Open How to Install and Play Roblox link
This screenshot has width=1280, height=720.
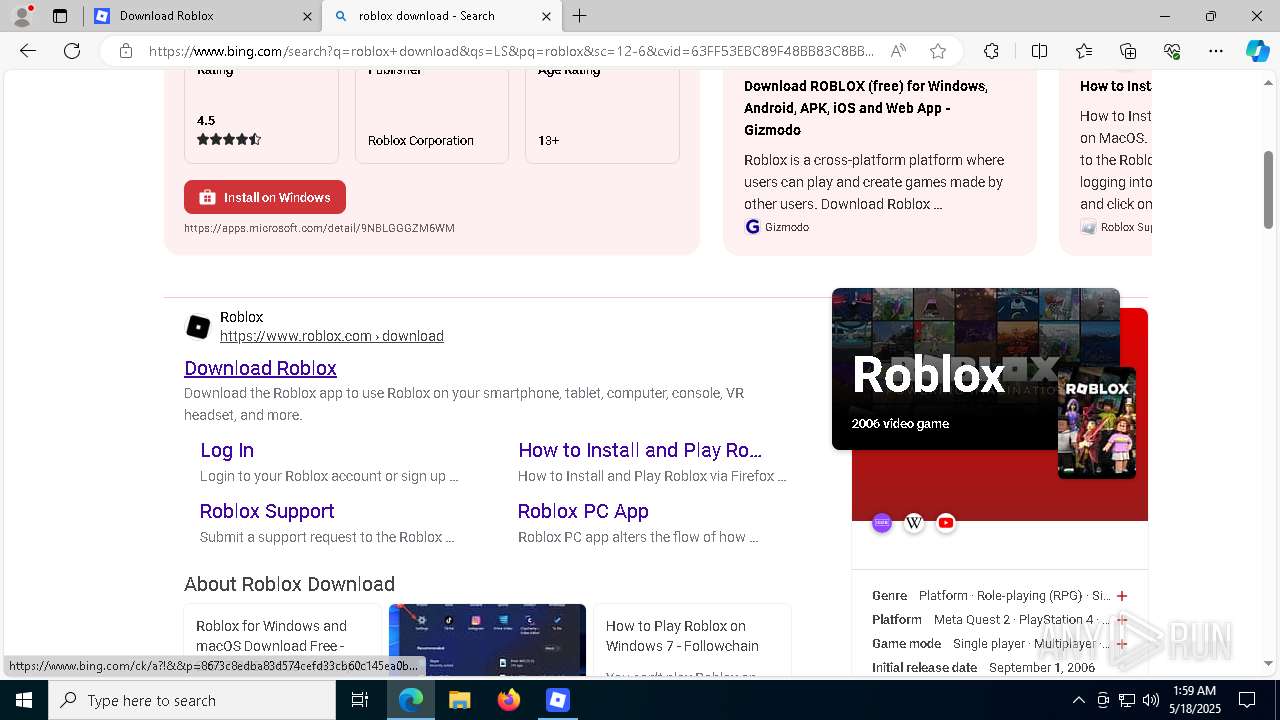[x=640, y=450]
